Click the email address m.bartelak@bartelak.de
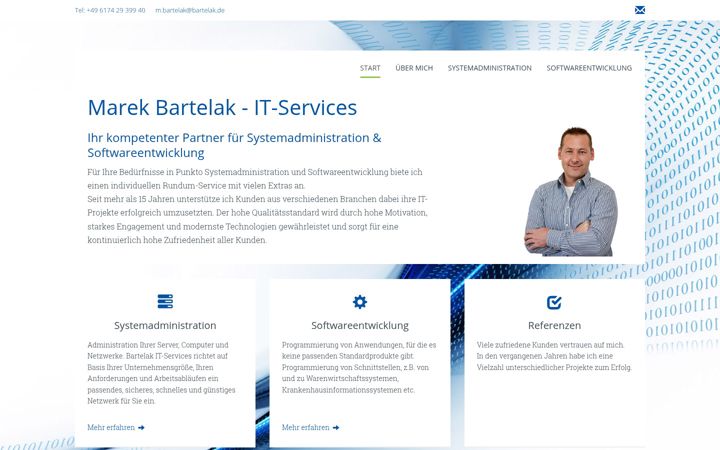720x450 pixels. [x=190, y=10]
